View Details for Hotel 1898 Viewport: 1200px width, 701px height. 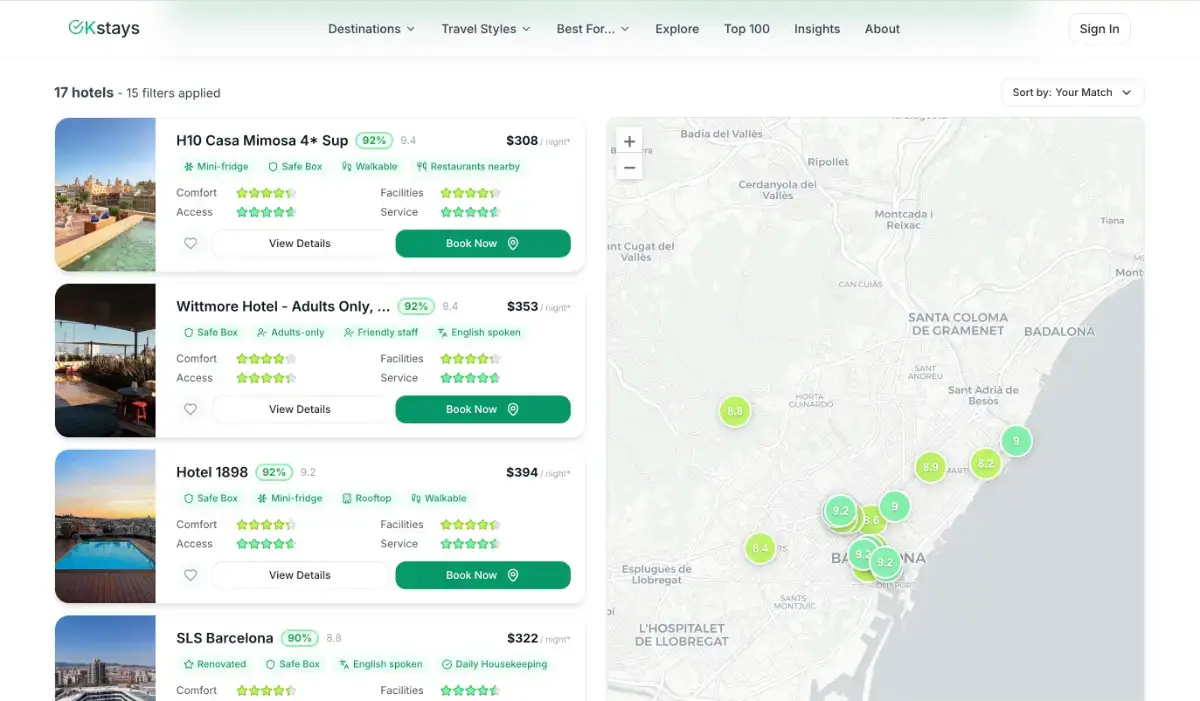[x=299, y=575]
